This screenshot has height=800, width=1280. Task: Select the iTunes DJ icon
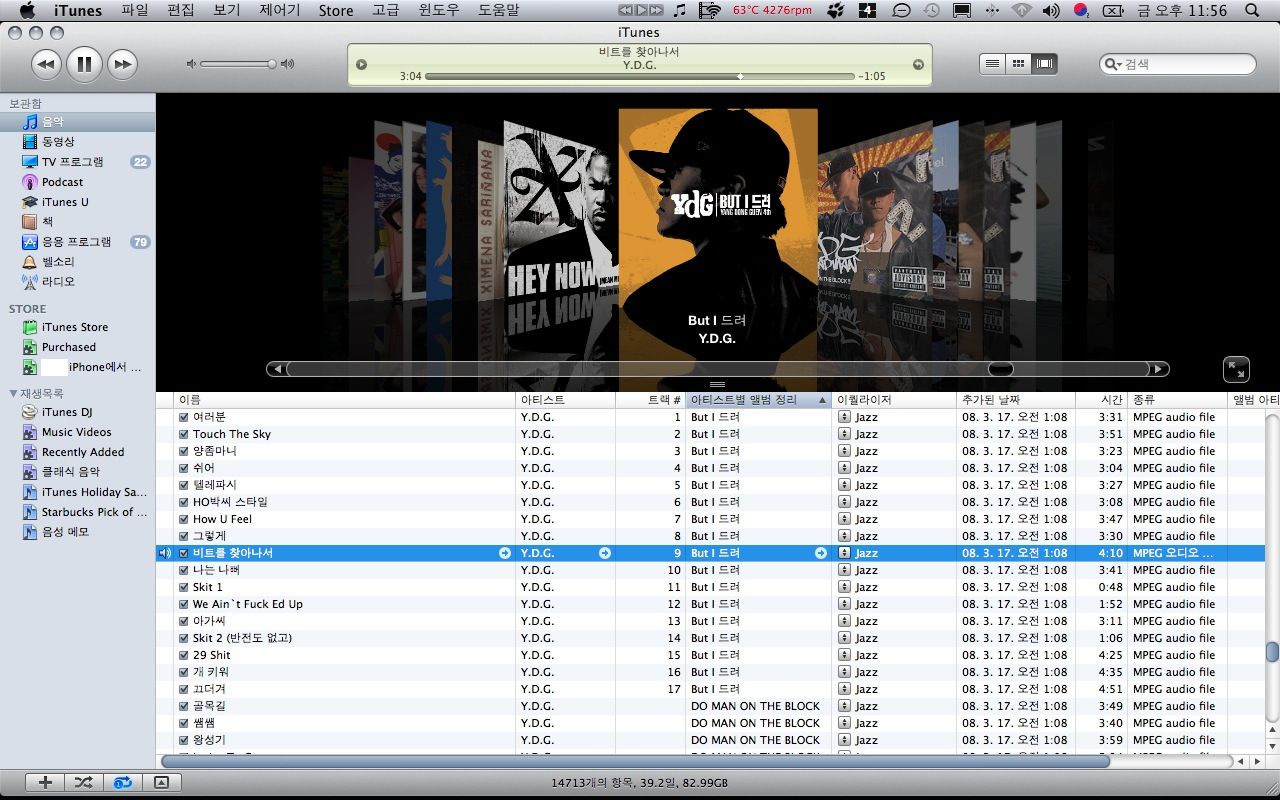coord(30,412)
